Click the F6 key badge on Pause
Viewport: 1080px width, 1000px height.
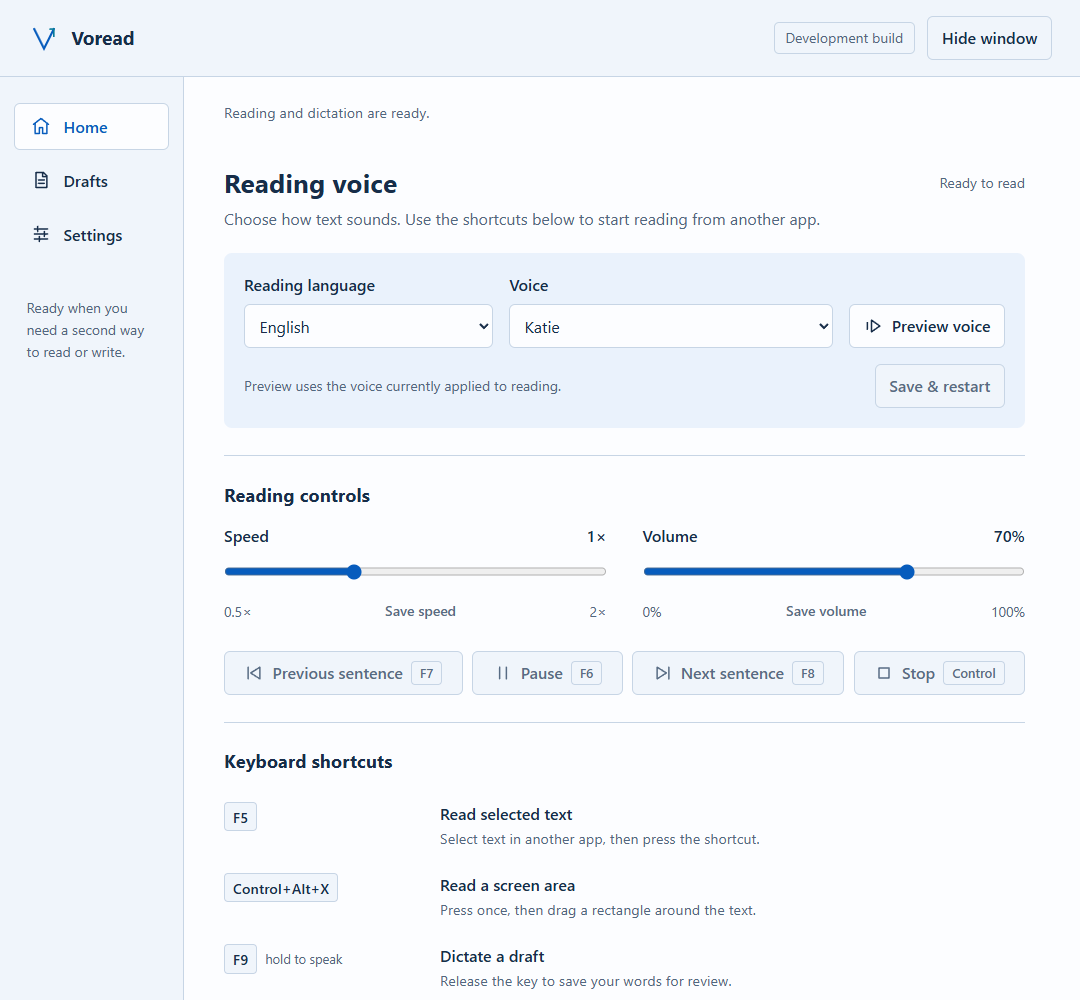pos(586,673)
